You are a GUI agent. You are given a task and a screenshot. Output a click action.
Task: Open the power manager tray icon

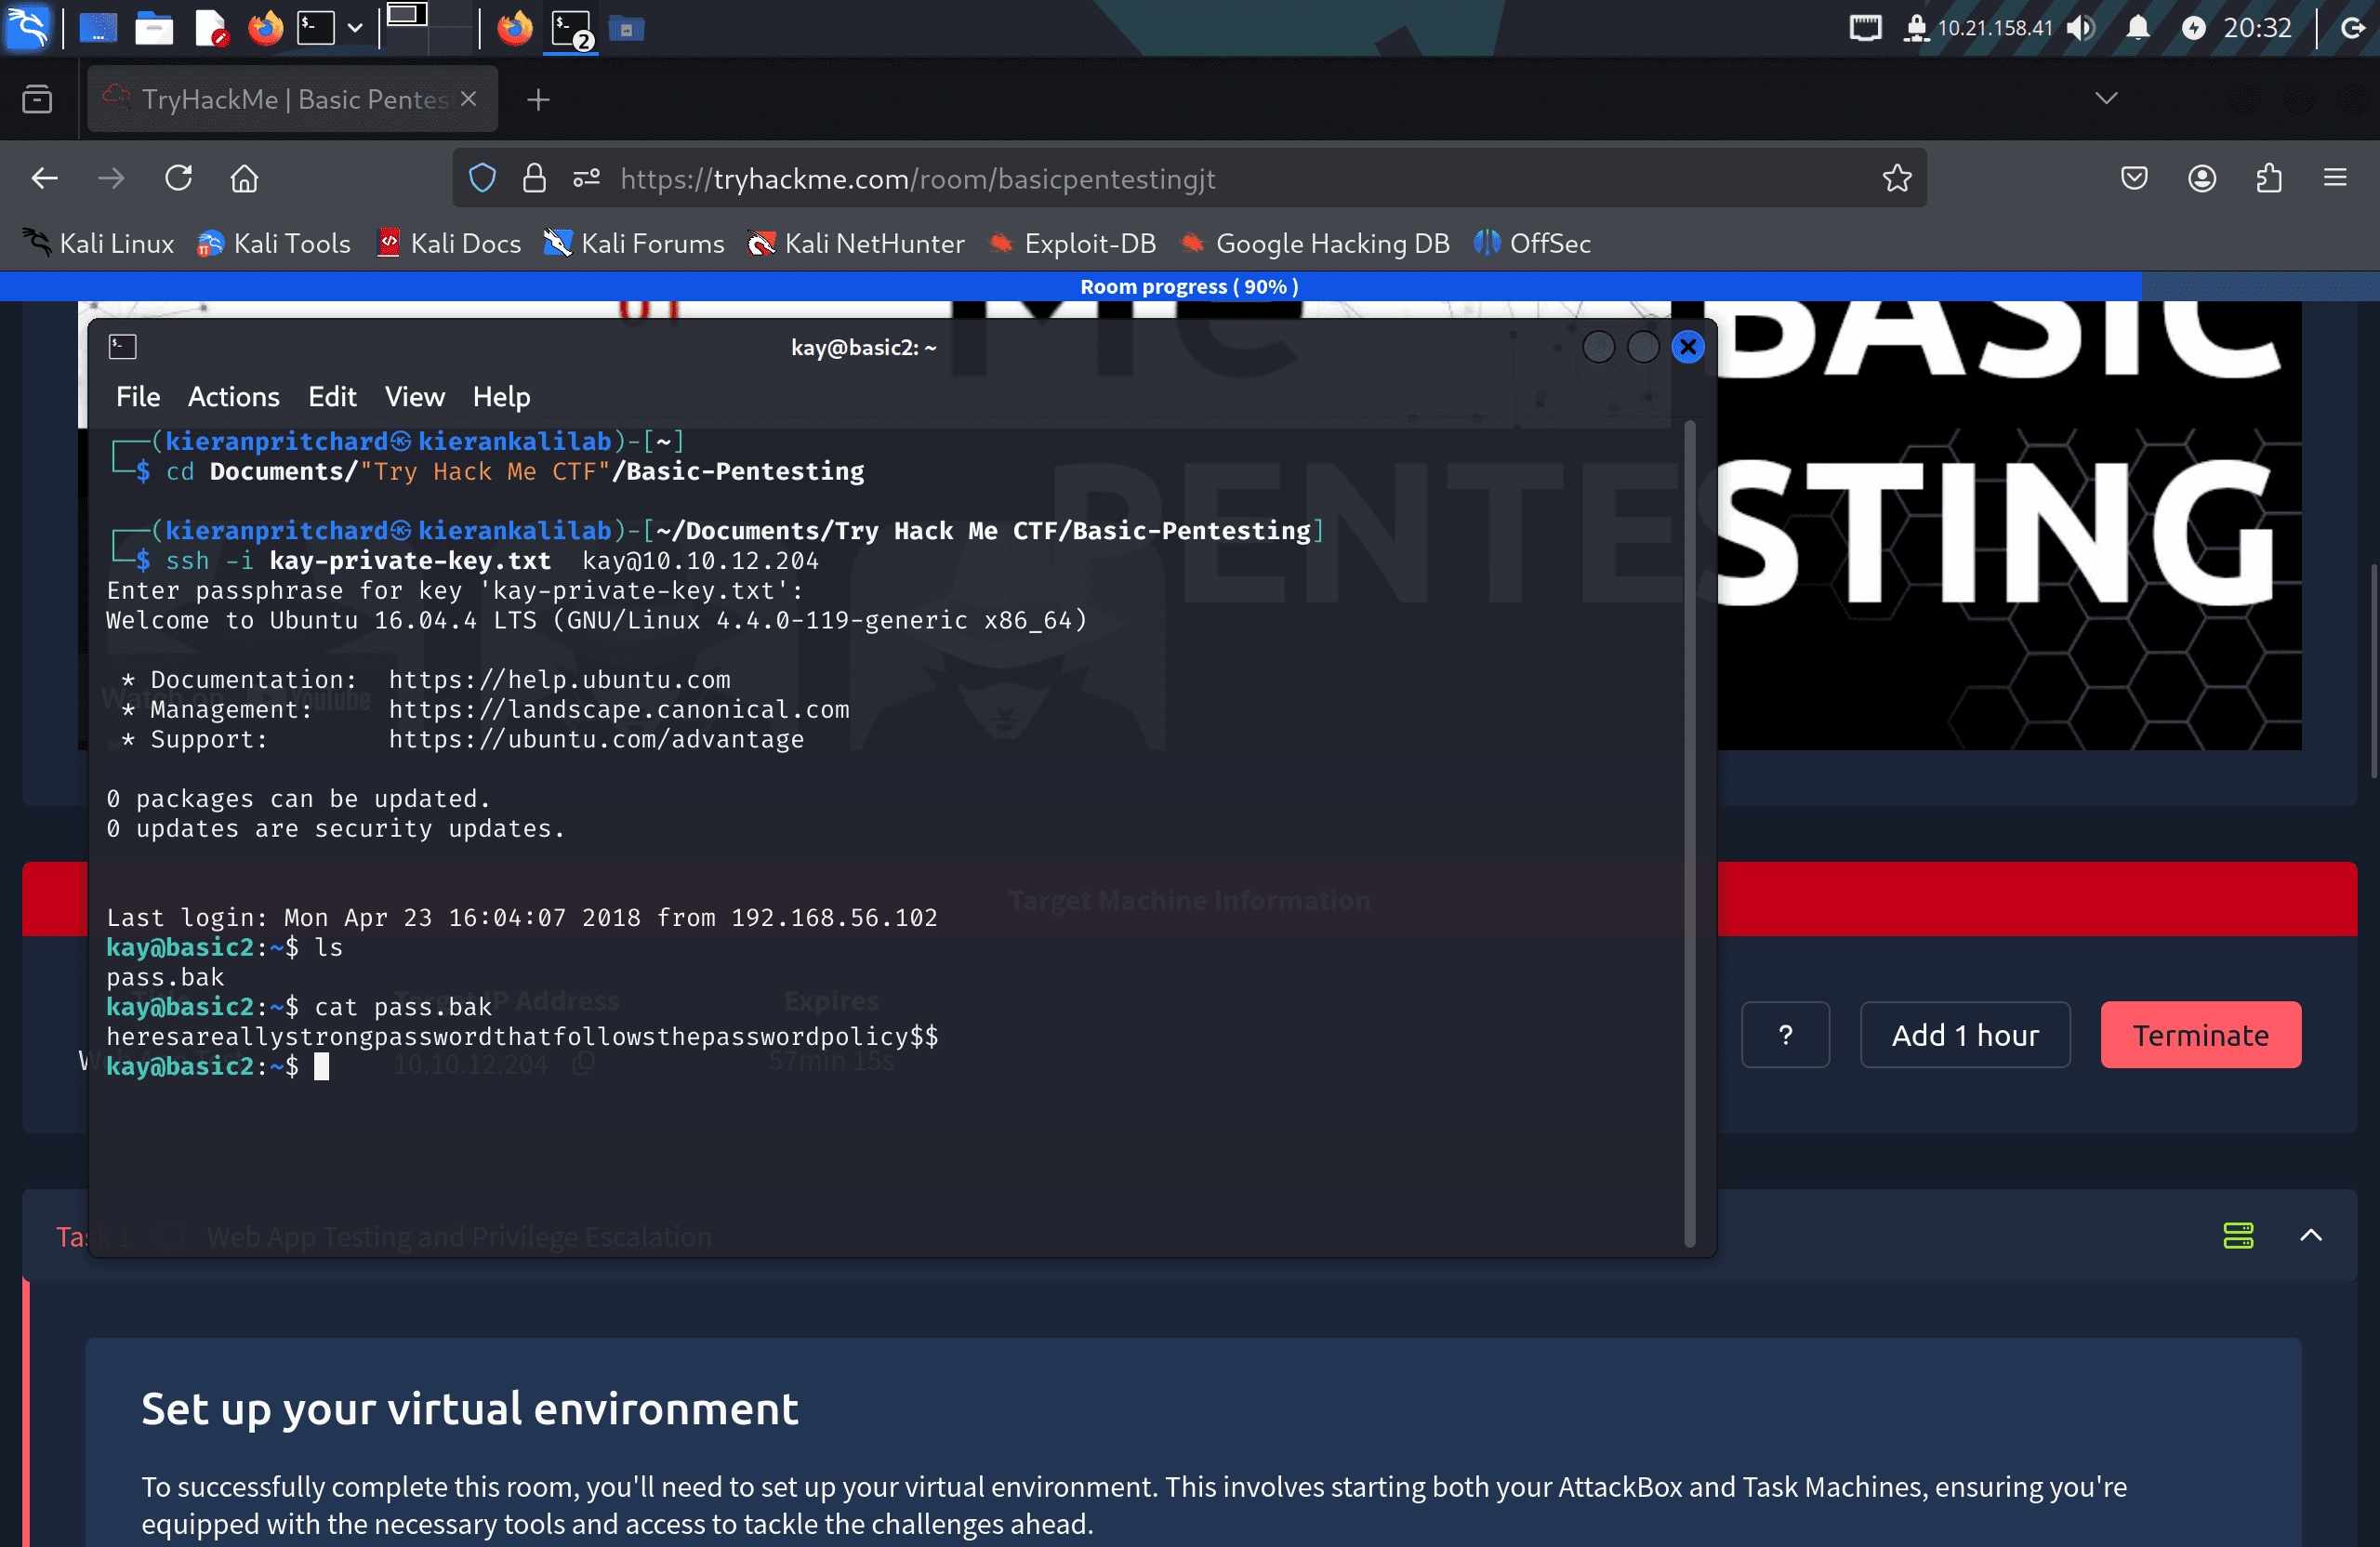click(x=2194, y=28)
